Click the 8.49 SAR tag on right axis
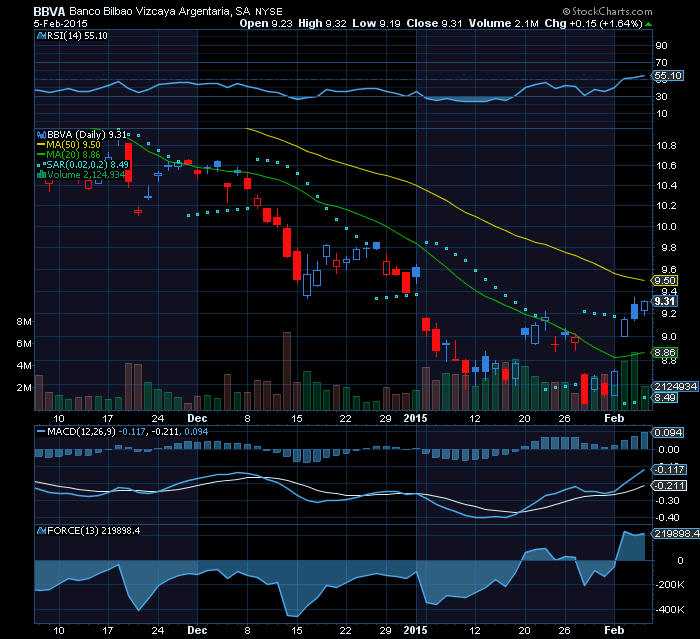Screen dimensions: 700x639 pyautogui.click(x=665, y=397)
